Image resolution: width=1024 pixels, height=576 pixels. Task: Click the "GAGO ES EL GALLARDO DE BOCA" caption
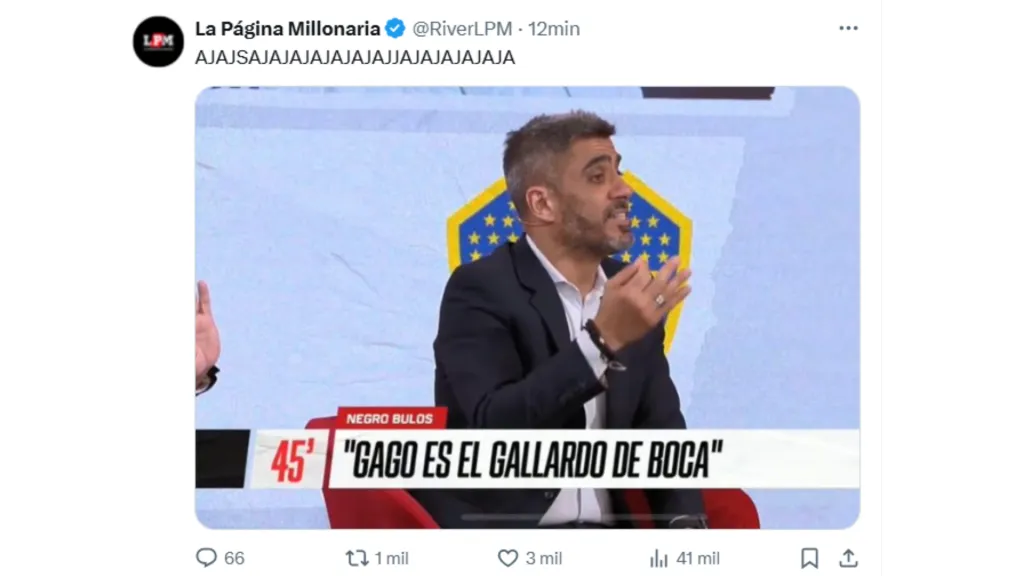pos(533,460)
